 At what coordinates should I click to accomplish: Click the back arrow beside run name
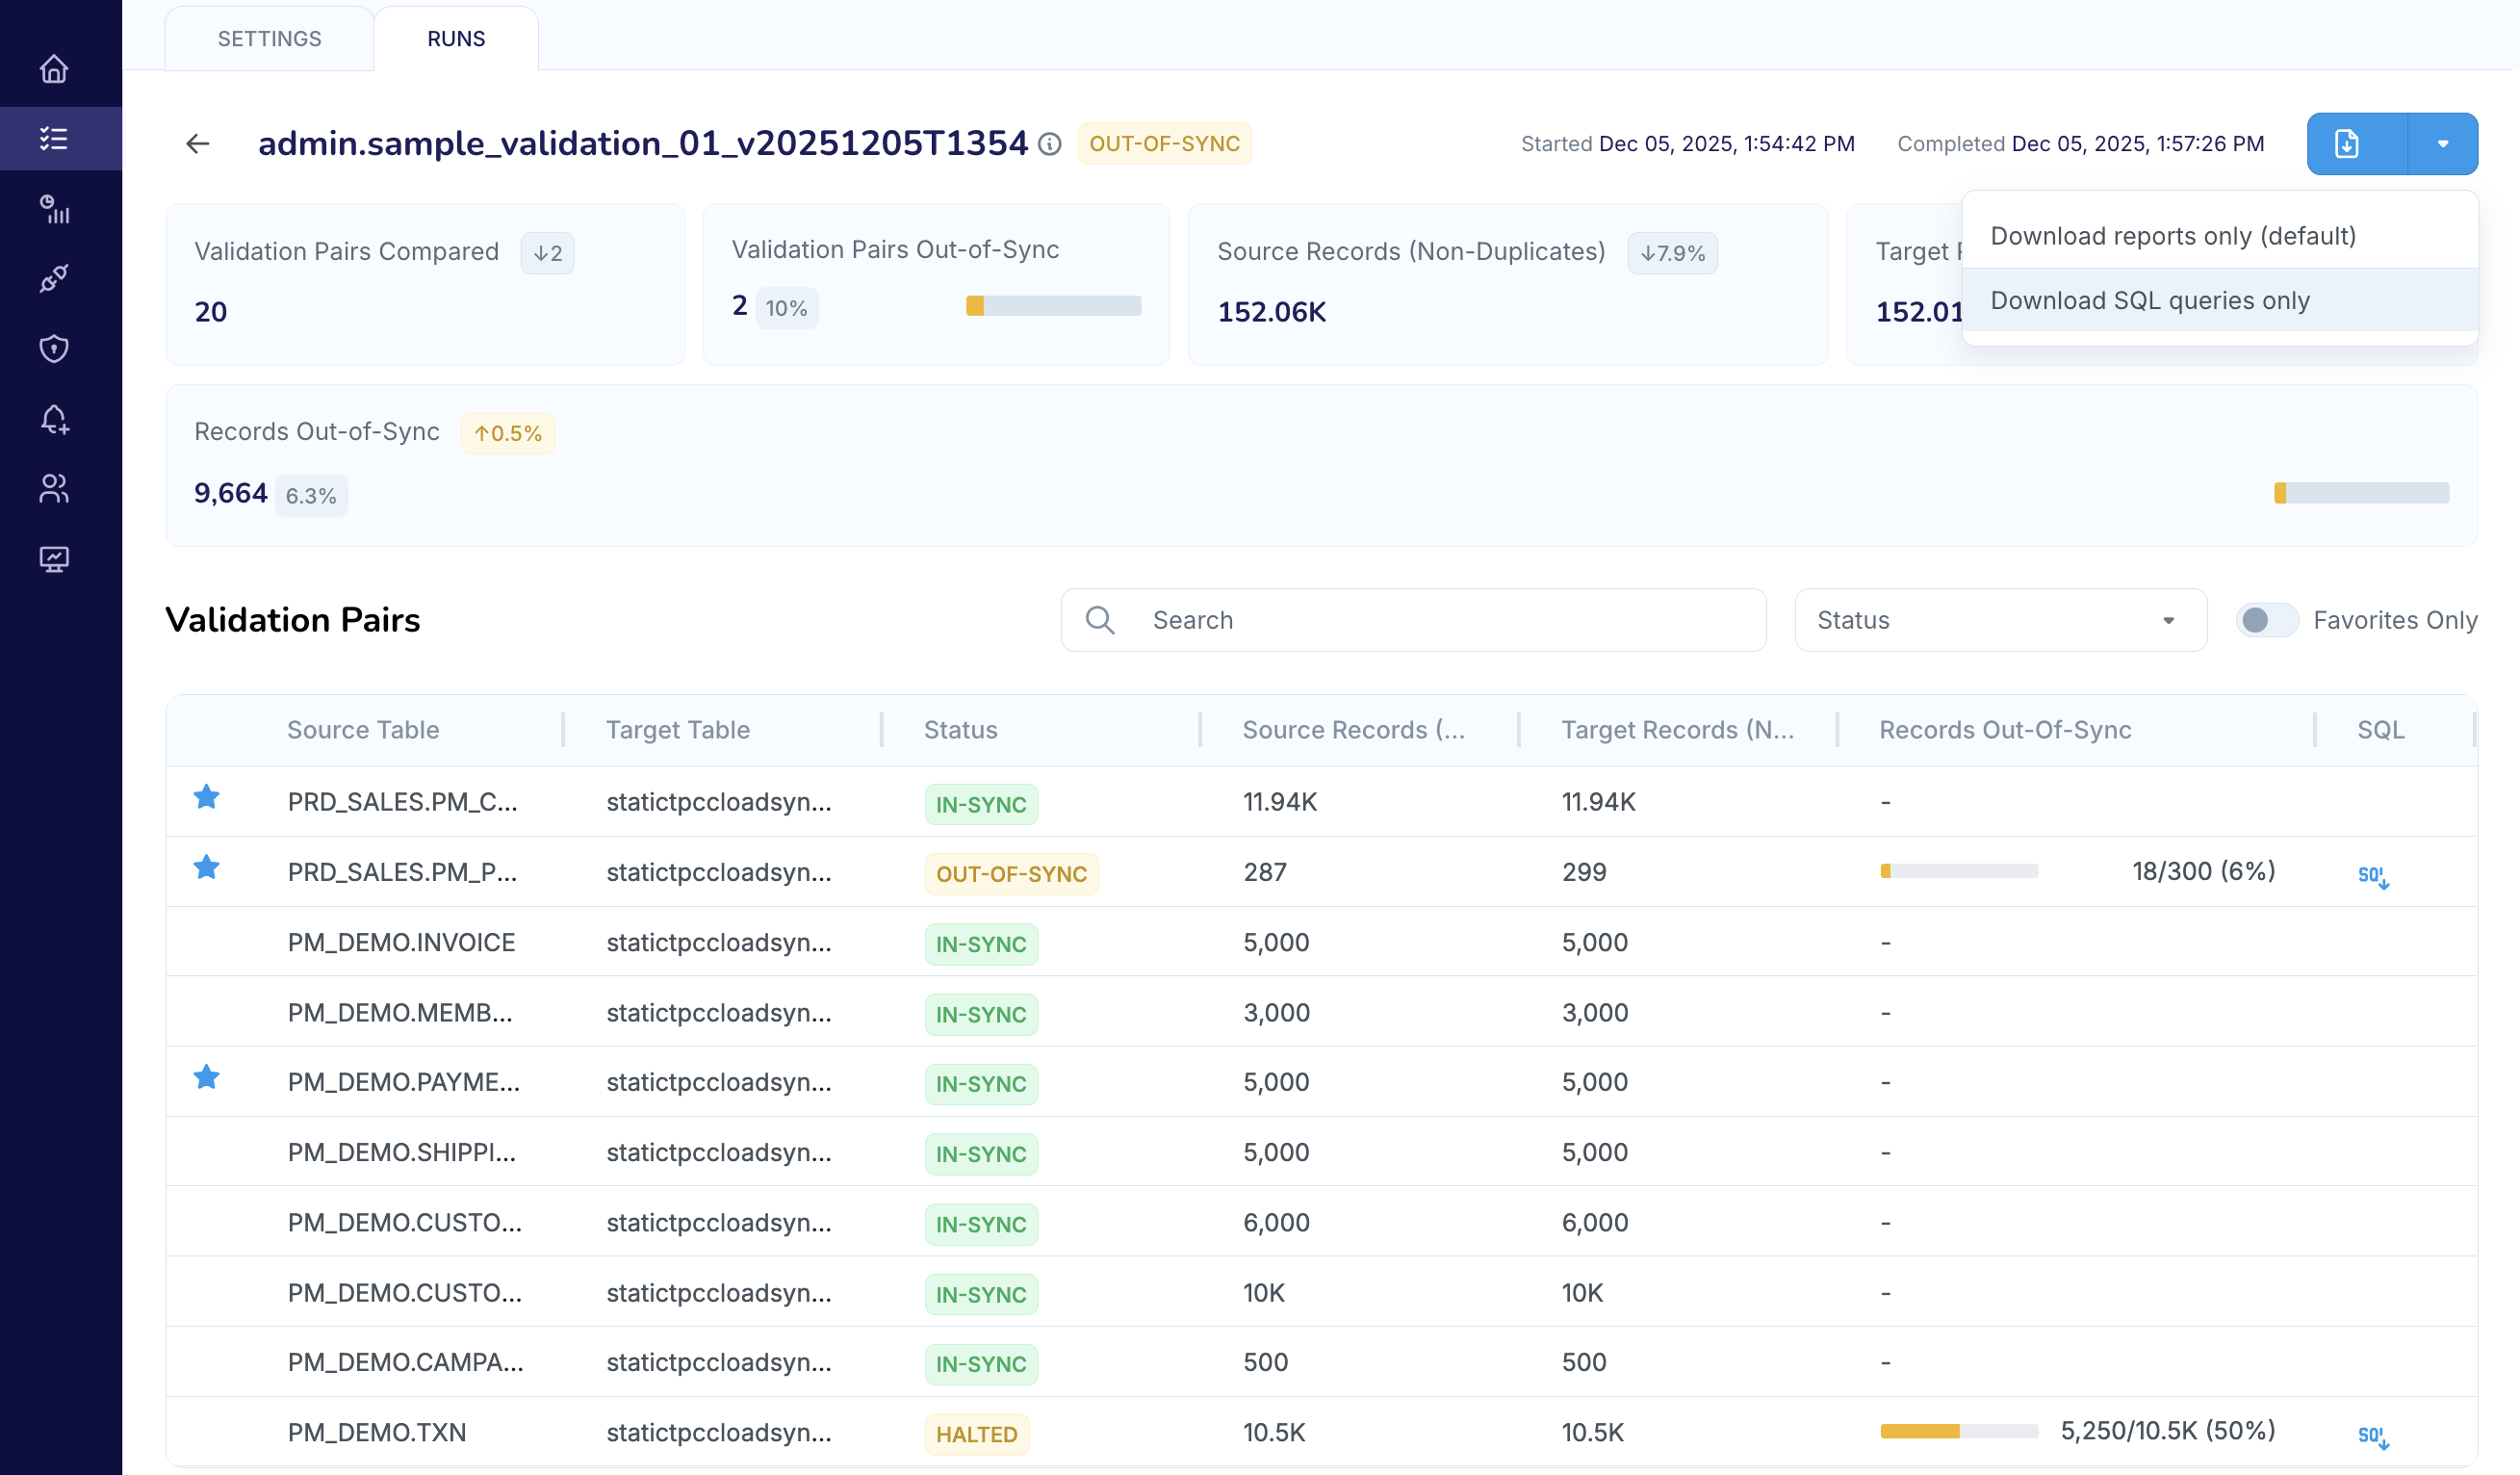pos(198,144)
